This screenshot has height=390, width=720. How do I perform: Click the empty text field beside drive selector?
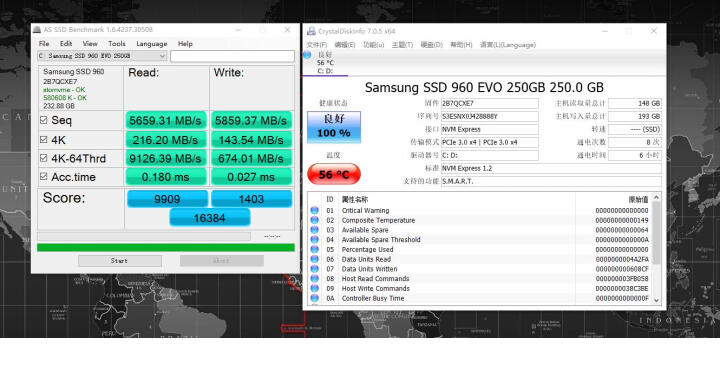232,56
